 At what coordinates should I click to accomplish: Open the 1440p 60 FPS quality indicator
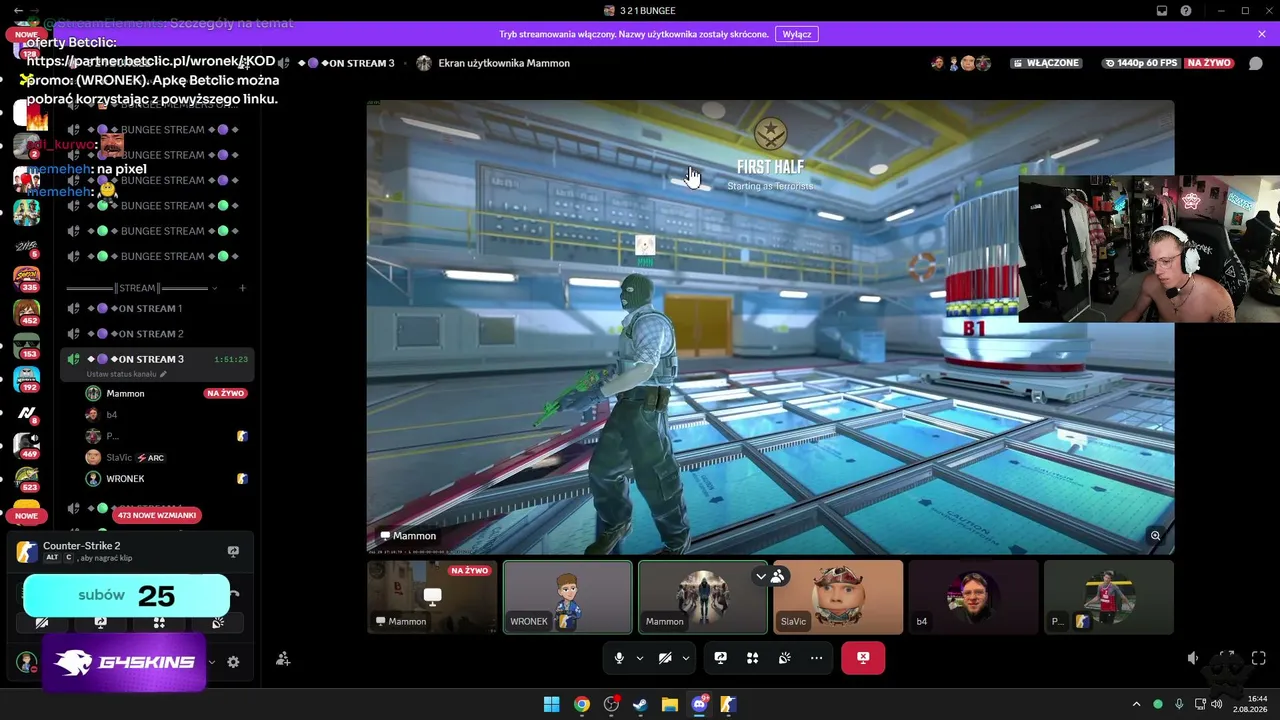(x=1141, y=63)
